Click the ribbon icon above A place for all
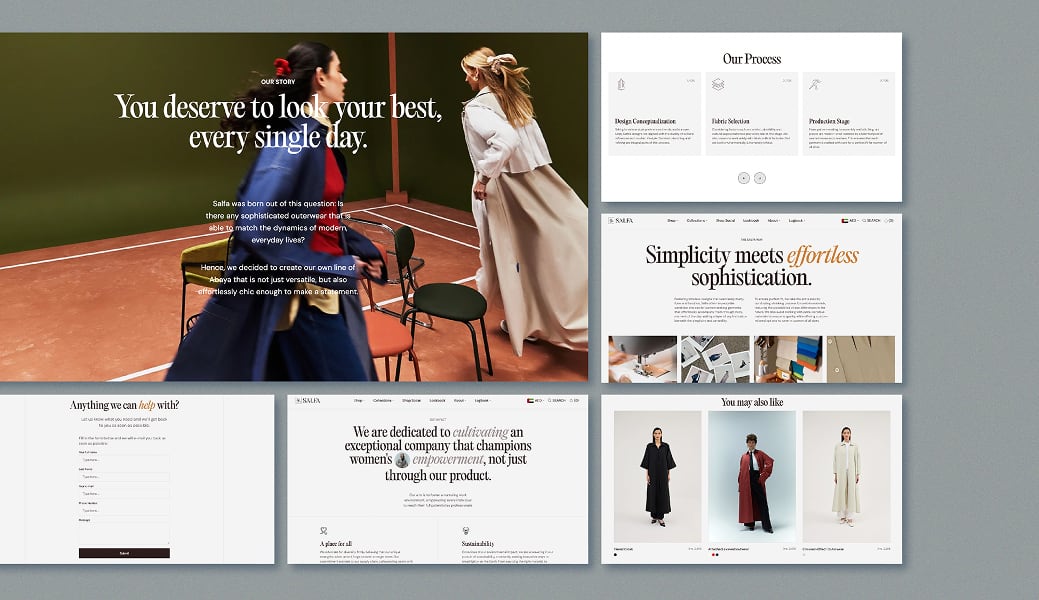The width and height of the screenshot is (1039, 600). click(323, 531)
